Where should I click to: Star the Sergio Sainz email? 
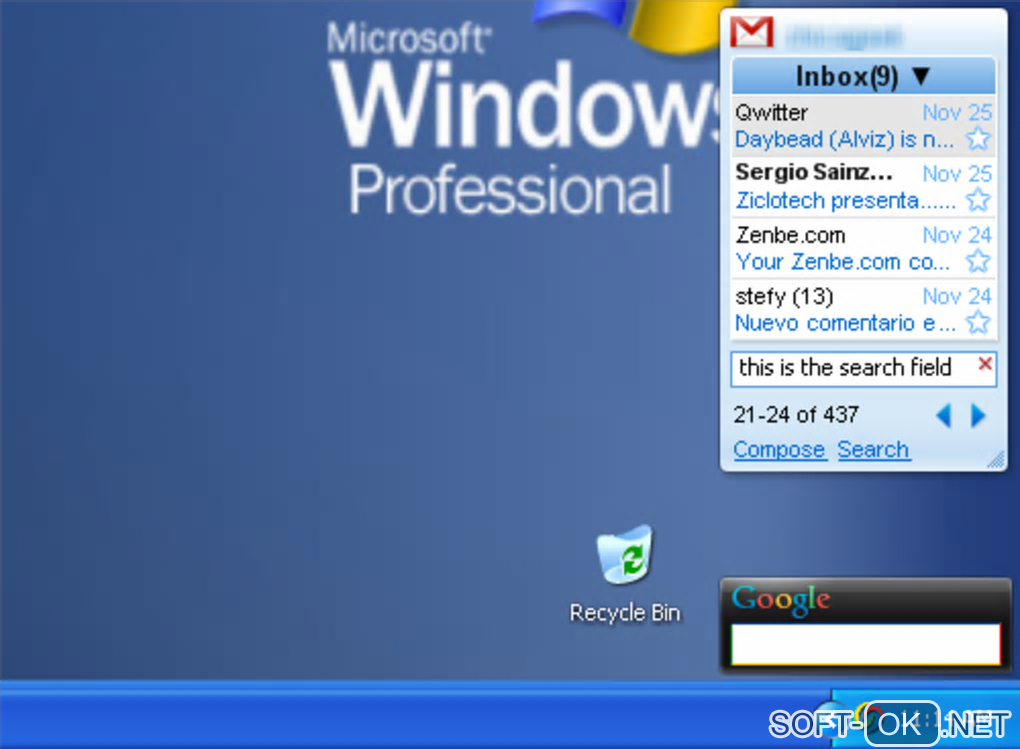978,200
